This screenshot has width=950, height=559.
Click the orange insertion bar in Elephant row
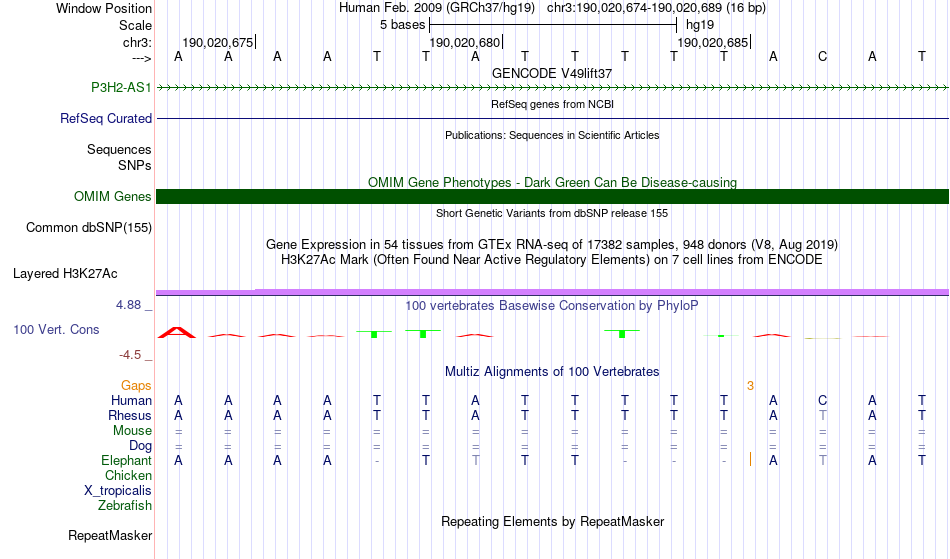click(750, 459)
